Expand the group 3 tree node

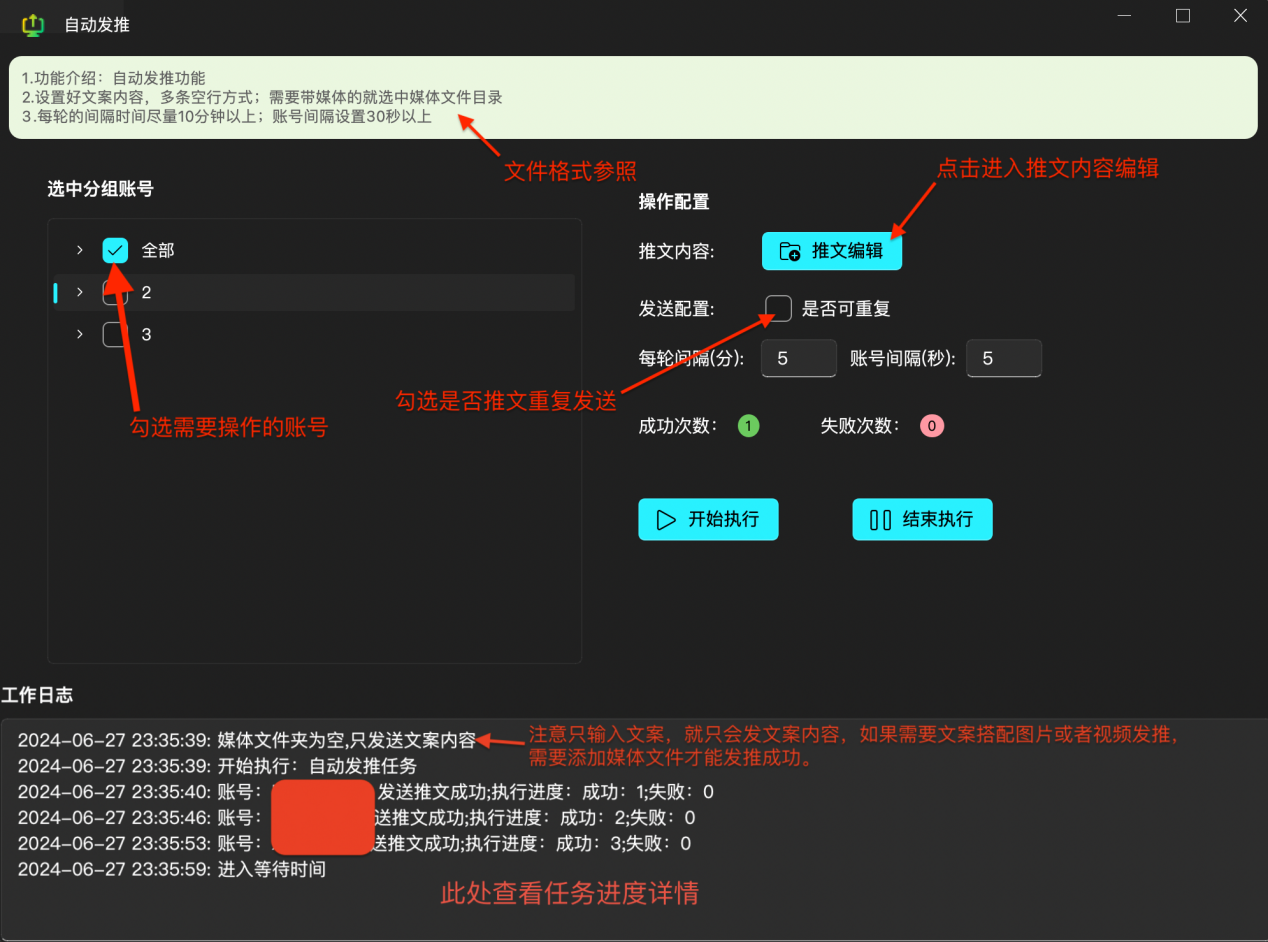point(80,334)
